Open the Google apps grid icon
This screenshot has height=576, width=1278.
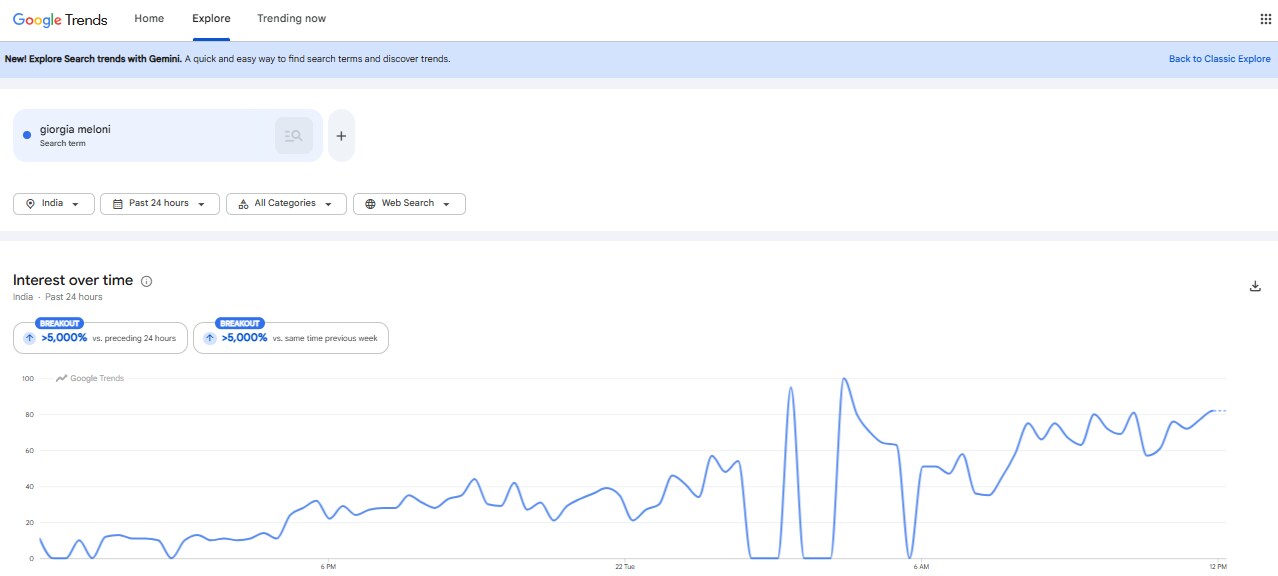click(1265, 19)
